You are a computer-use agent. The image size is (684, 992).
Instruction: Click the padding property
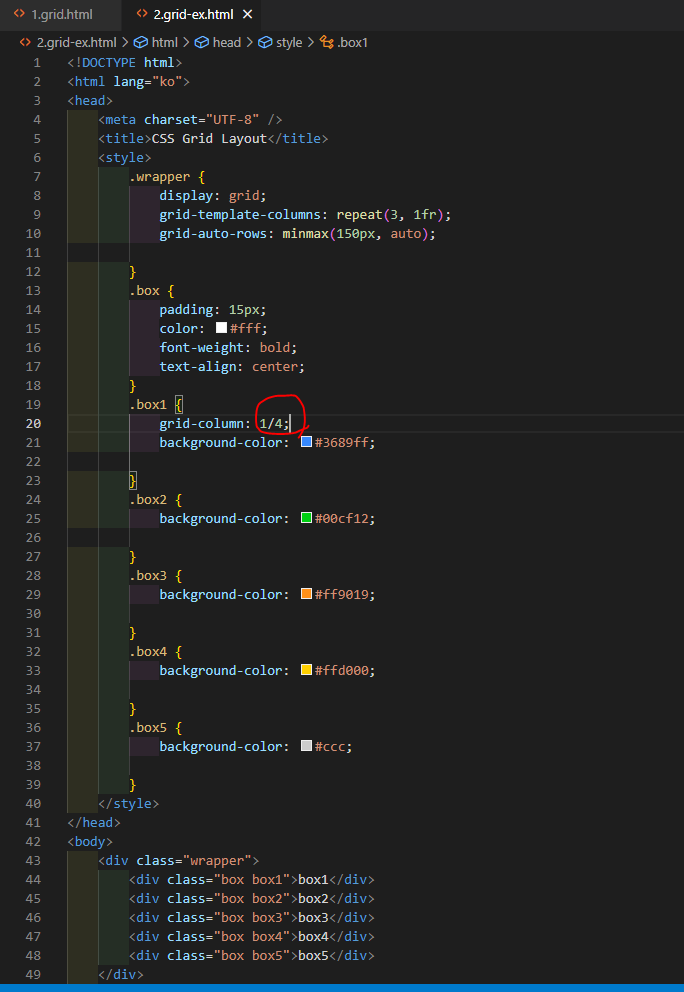tap(187, 309)
